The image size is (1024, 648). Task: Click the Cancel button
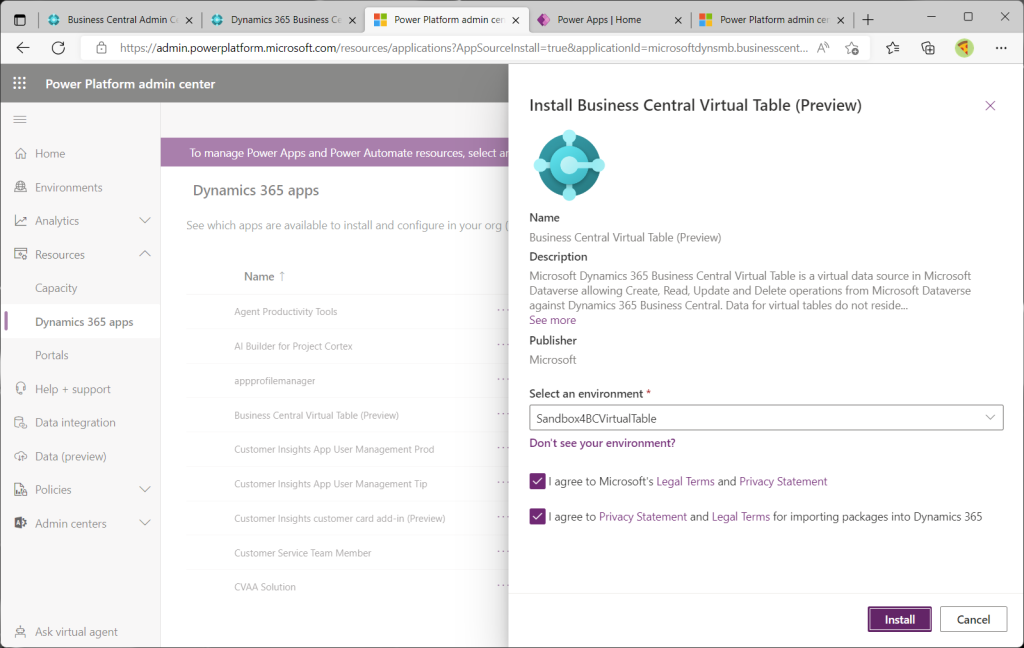tap(973, 619)
